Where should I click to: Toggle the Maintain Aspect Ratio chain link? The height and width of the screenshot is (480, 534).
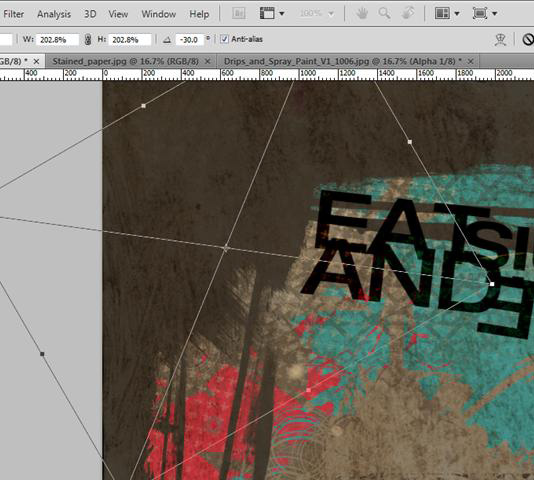coord(88,40)
